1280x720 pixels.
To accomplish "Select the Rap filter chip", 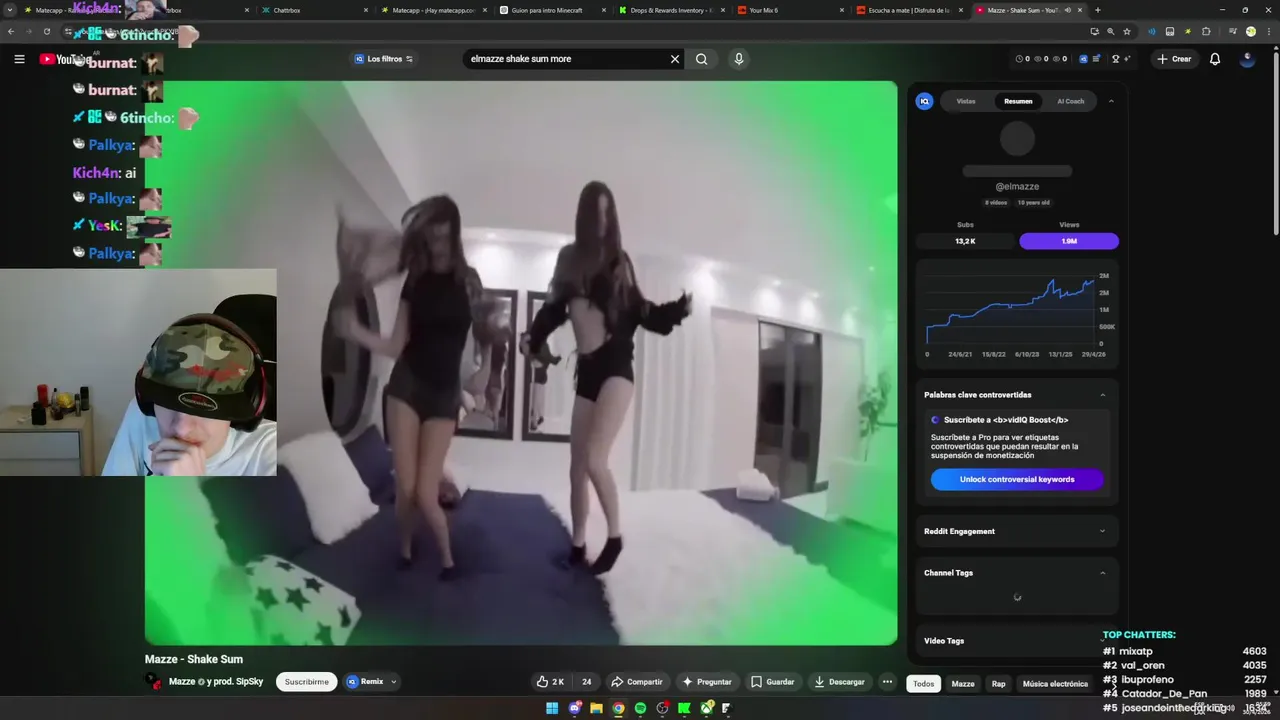I will coord(998,684).
